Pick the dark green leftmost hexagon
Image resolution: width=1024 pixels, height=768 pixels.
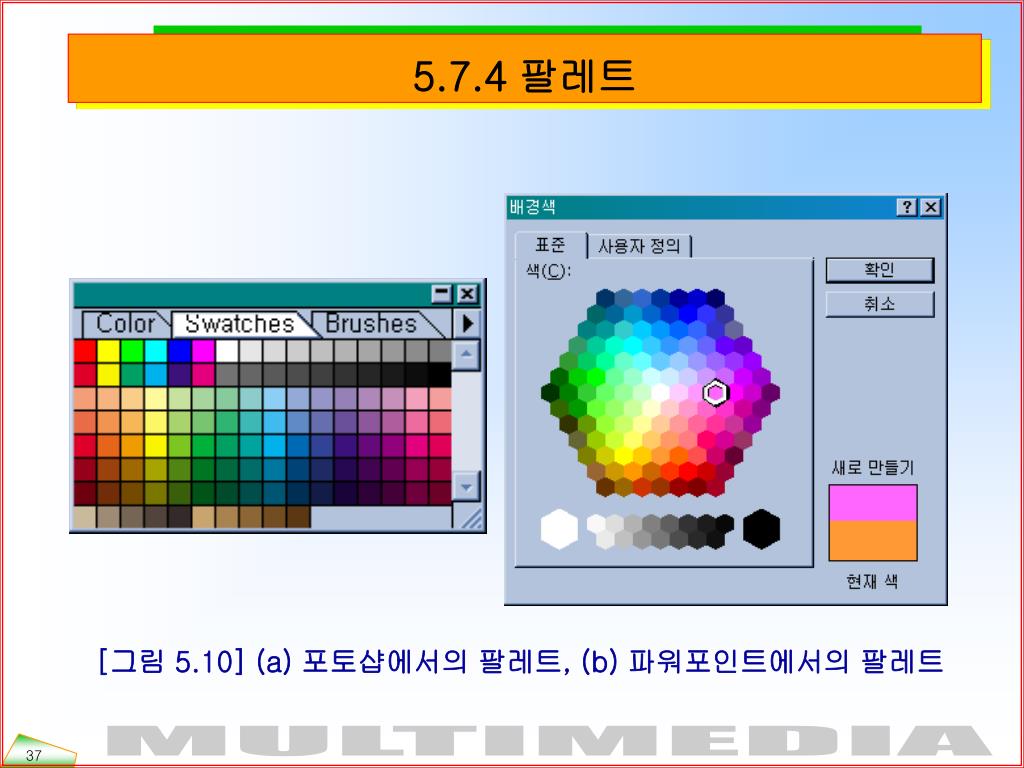(551, 392)
